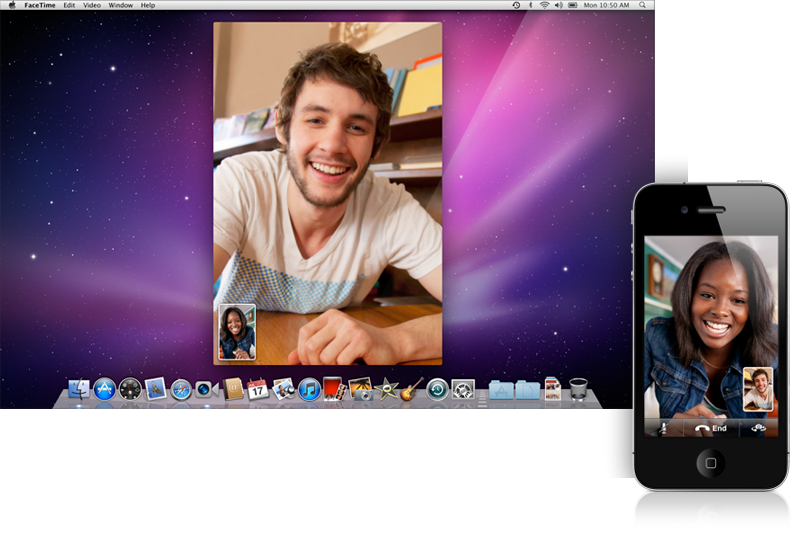The width and height of the screenshot is (791, 534).
Task: Open Safari from the dock
Action: [x=181, y=390]
